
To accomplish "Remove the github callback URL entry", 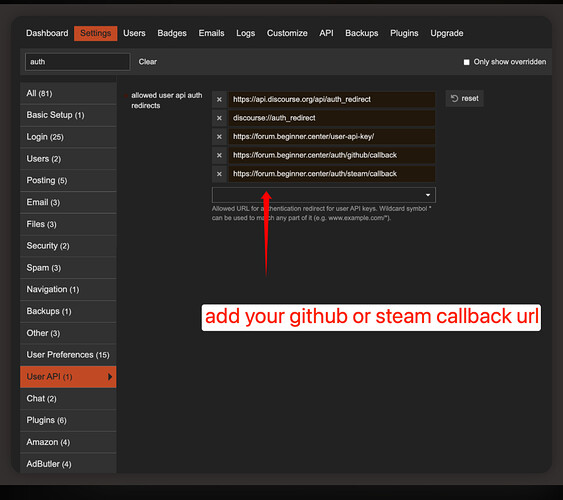I will click(219, 155).
